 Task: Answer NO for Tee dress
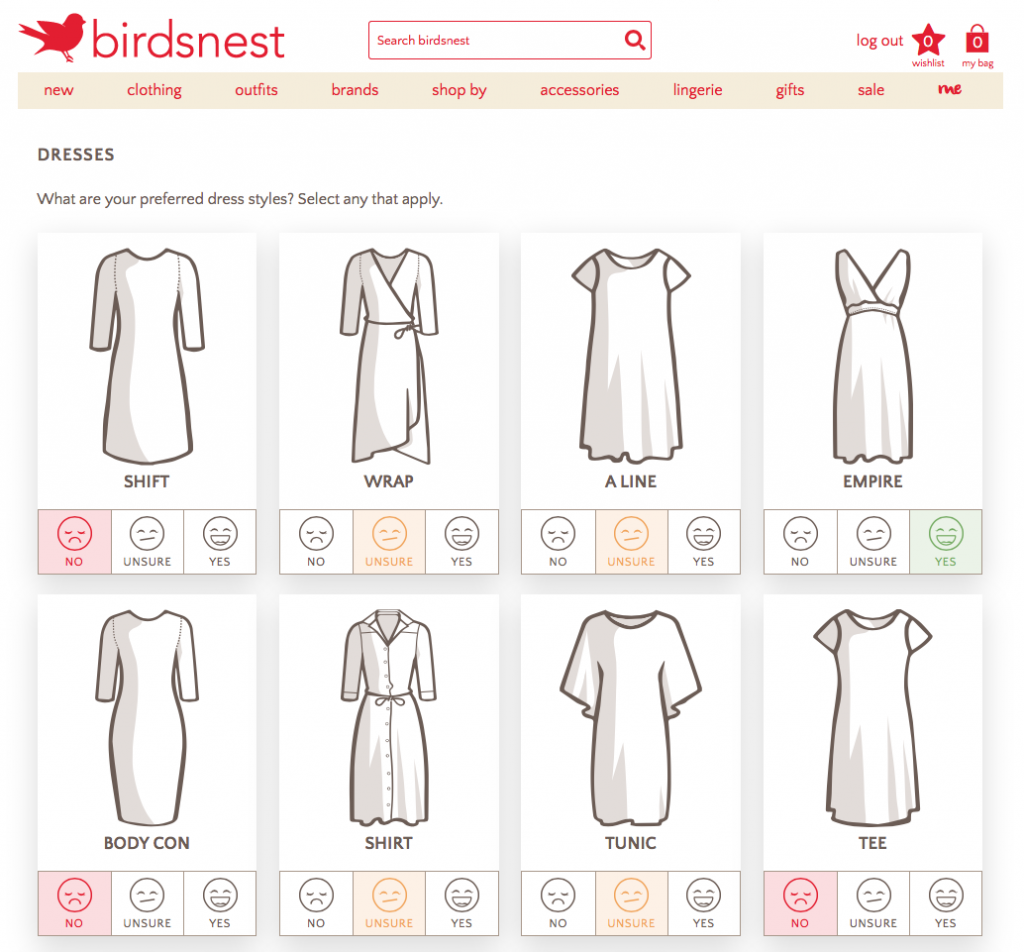(801, 904)
